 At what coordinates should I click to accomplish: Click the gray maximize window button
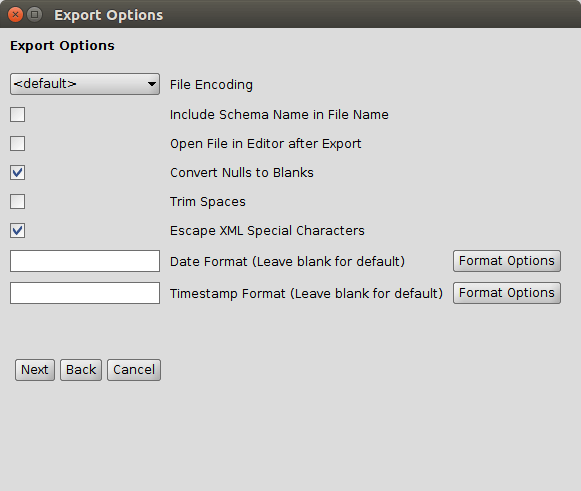pos(34,15)
